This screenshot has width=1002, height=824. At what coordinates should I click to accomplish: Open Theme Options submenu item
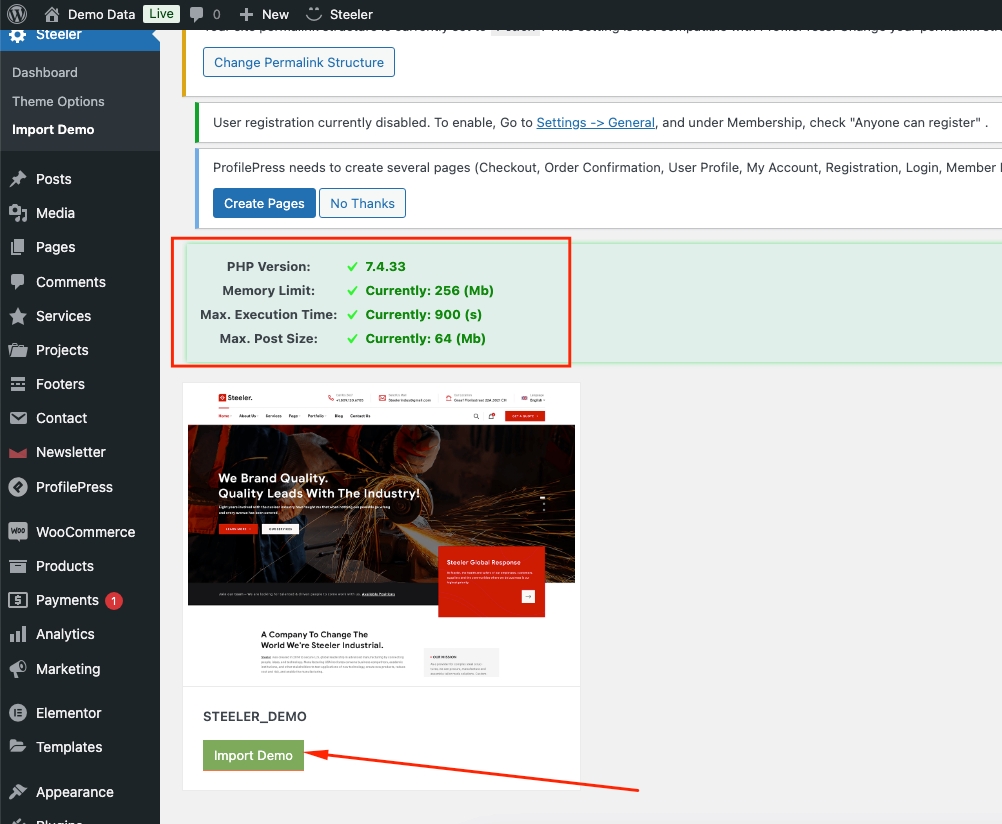click(58, 101)
